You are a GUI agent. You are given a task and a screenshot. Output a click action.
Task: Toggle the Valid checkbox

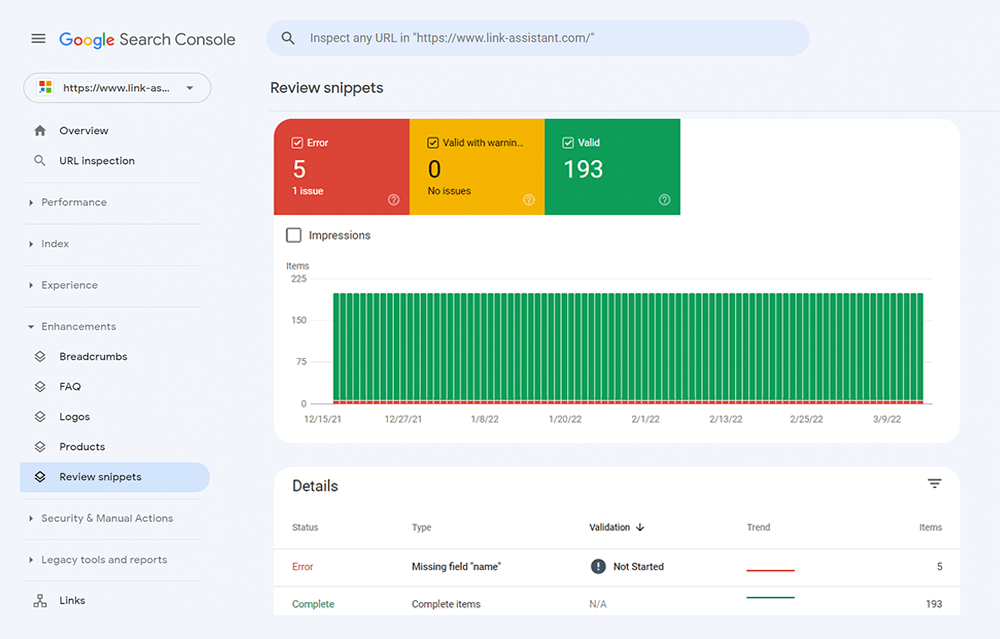tap(568, 143)
